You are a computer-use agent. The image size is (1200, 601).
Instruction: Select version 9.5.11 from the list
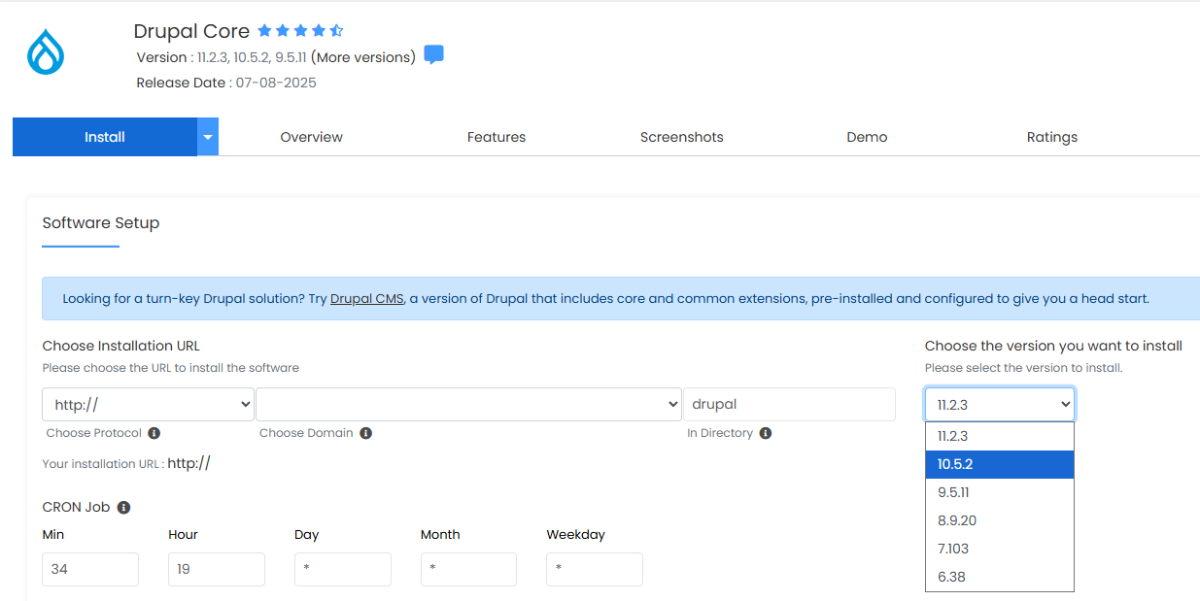pyautogui.click(x=1000, y=492)
